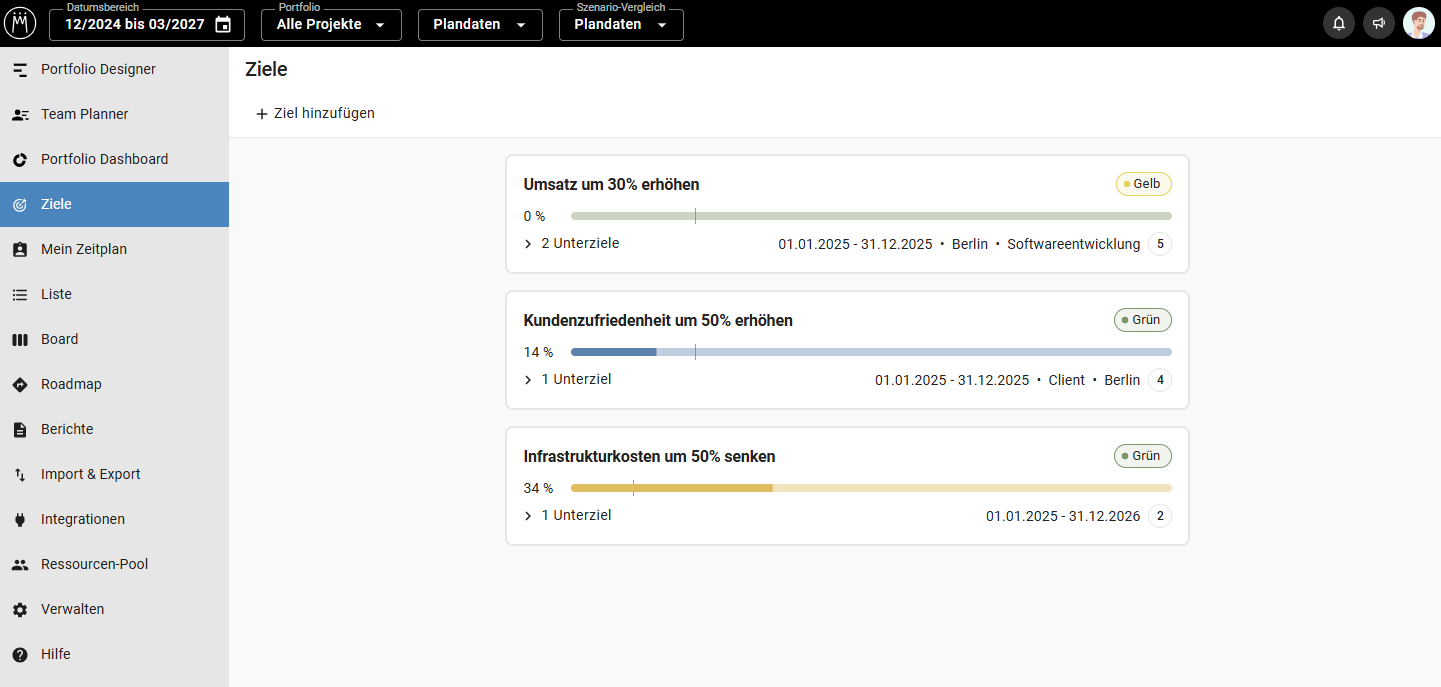Image resolution: width=1441 pixels, height=687 pixels.
Task: Expand 1 Unterziel under Infrastrukturkosten goal
Action: click(x=567, y=515)
